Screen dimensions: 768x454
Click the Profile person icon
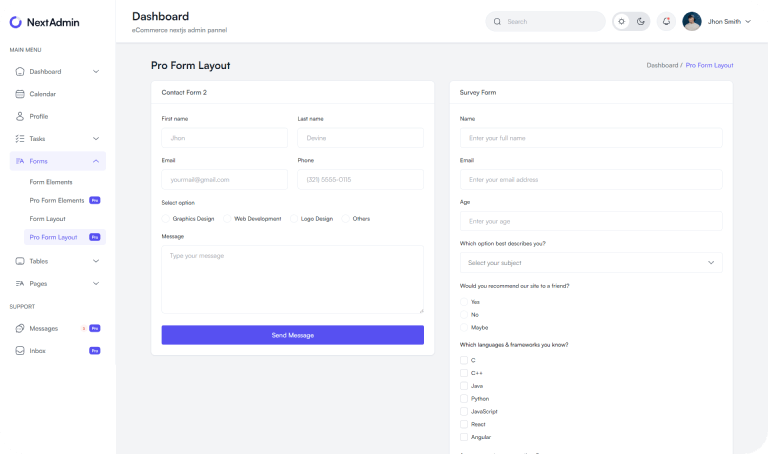click(20, 116)
